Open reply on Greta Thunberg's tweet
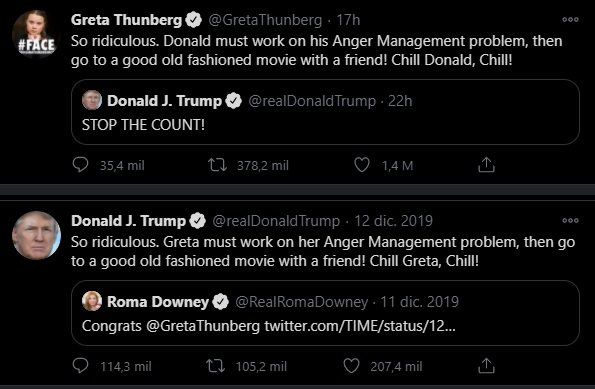595x389 pixels. click(80, 165)
